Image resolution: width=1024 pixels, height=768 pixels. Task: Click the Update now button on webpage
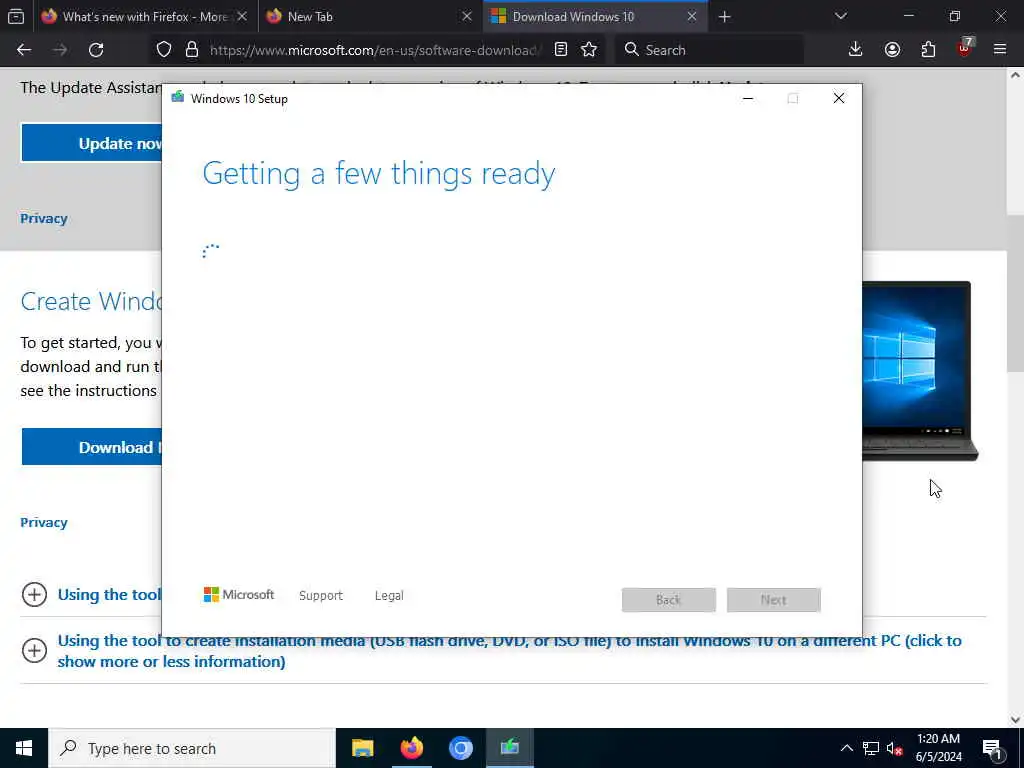point(91,143)
